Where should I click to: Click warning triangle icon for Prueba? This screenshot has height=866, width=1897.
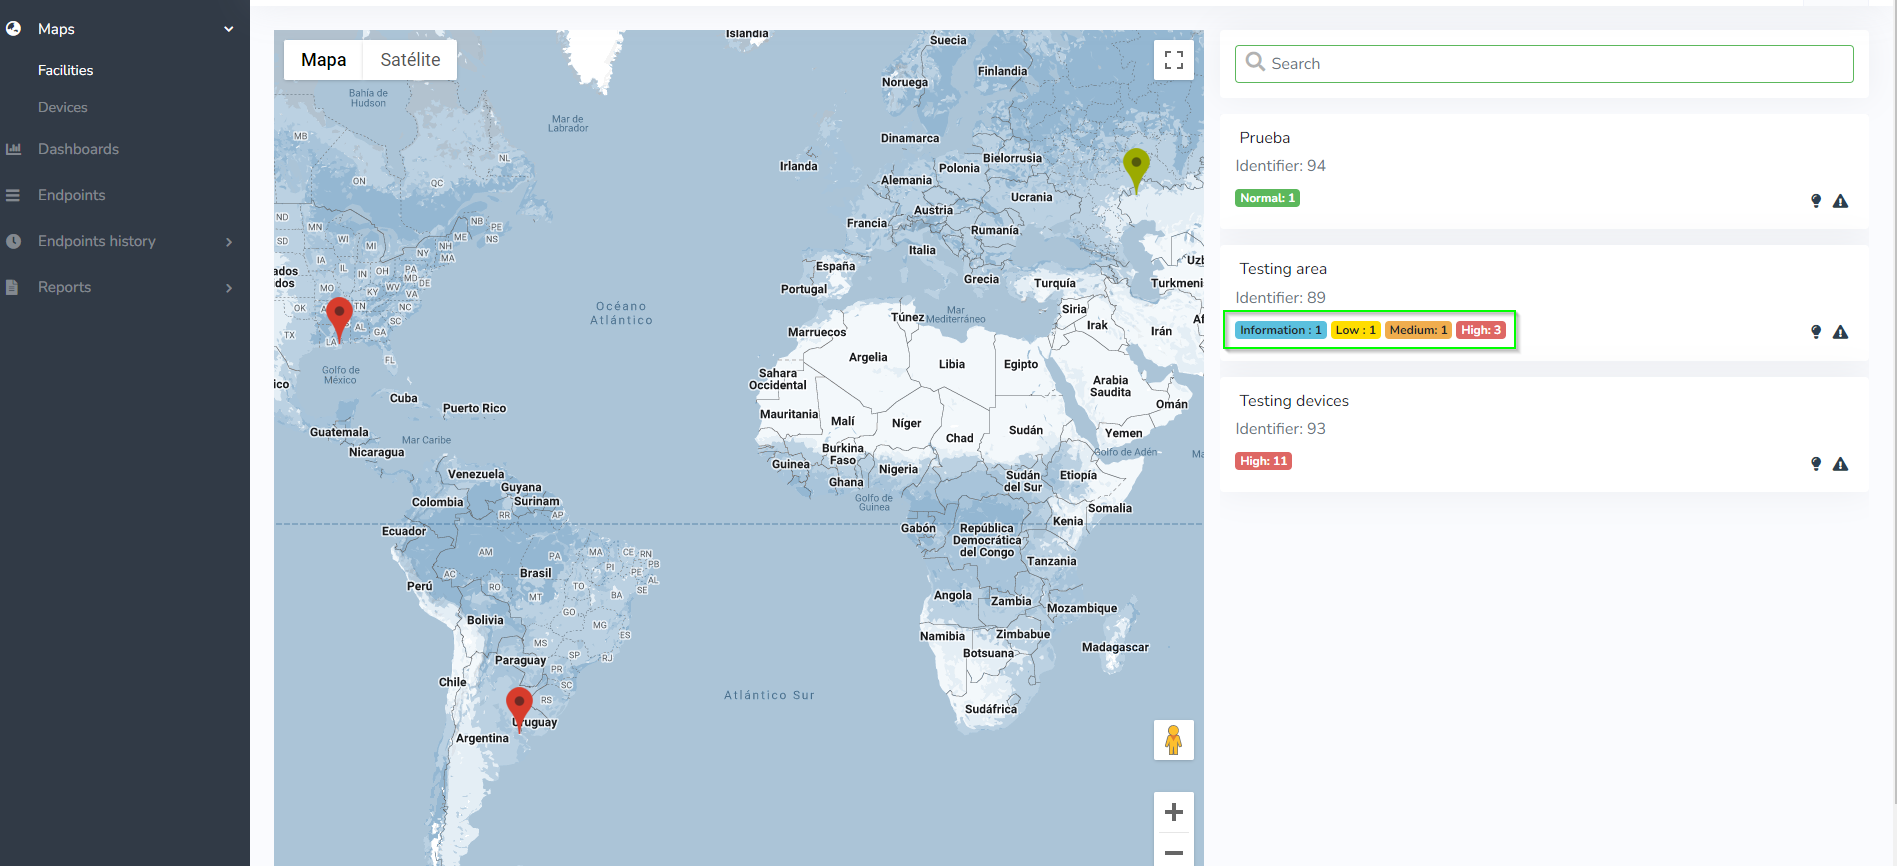(1840, 201)
